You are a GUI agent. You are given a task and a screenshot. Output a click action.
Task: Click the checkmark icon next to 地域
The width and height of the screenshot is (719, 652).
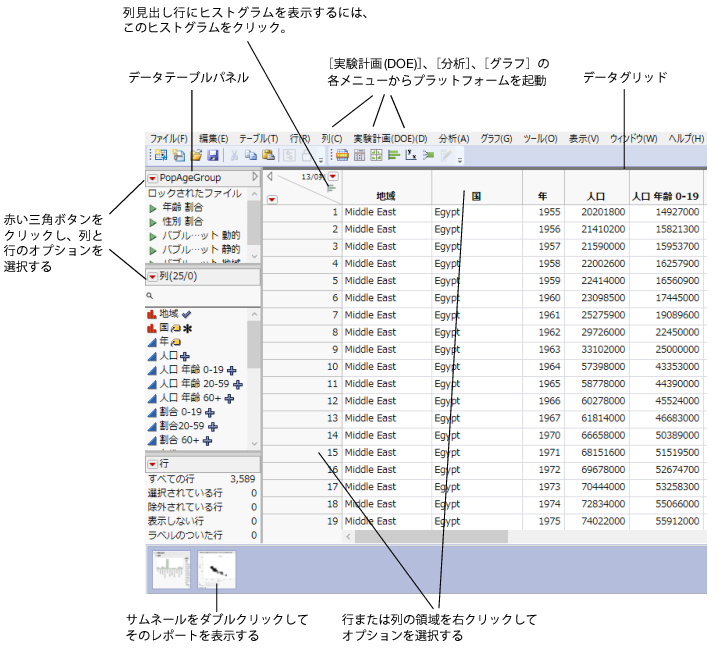click(186, 315)
